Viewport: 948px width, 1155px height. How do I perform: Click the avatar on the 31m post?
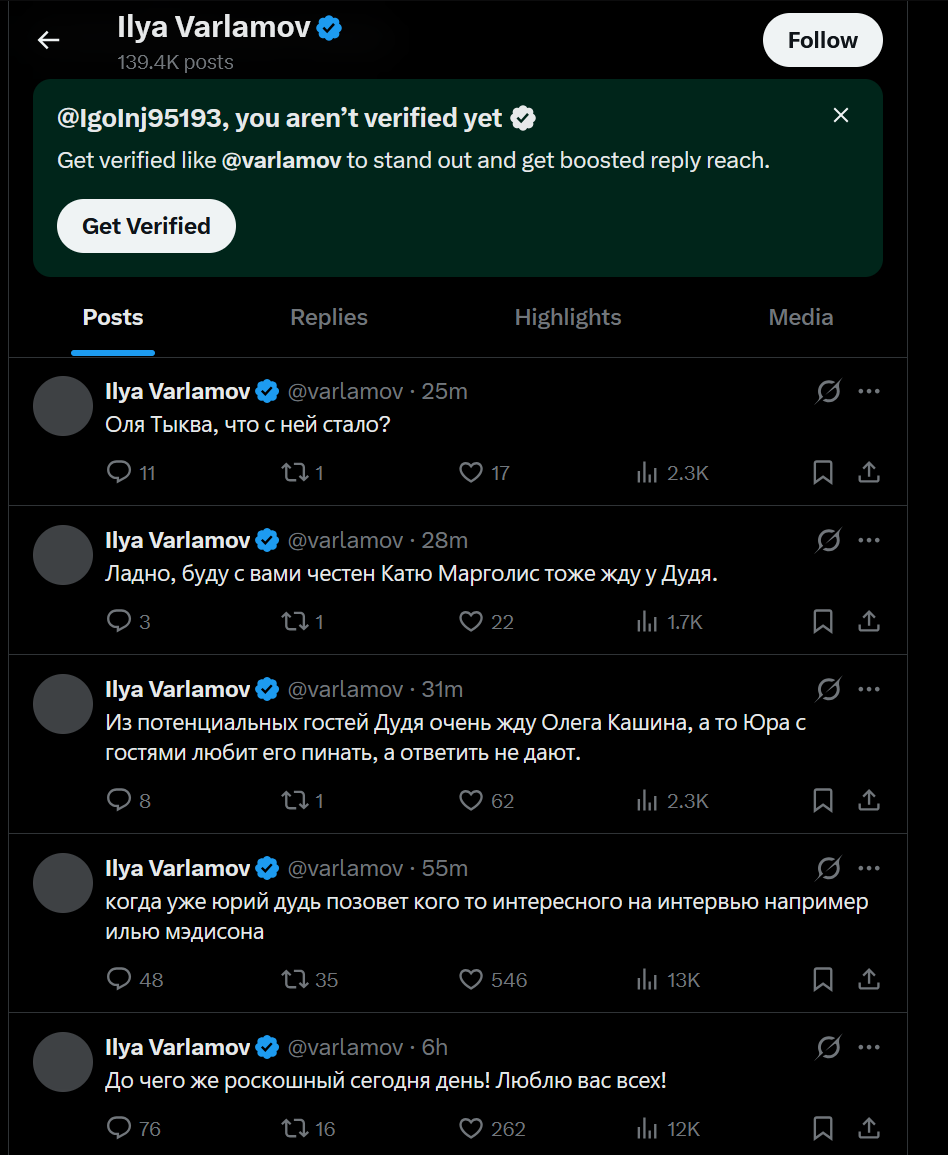(x=63, y=704)
